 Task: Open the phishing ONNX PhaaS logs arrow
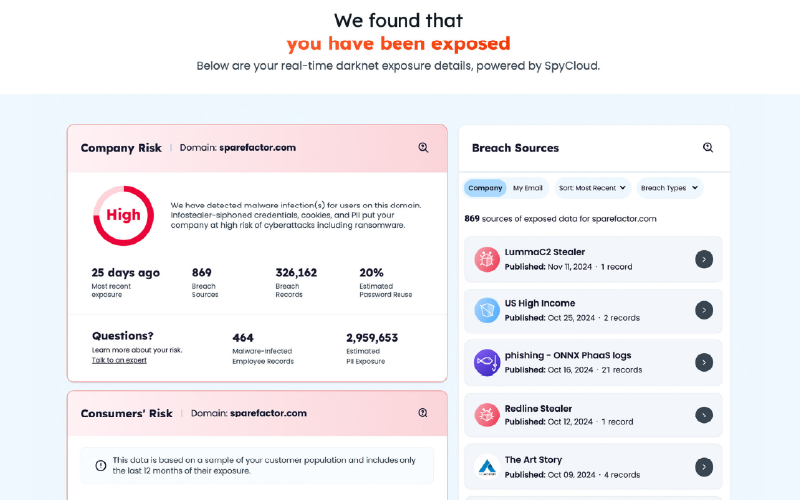pos(704,362)
